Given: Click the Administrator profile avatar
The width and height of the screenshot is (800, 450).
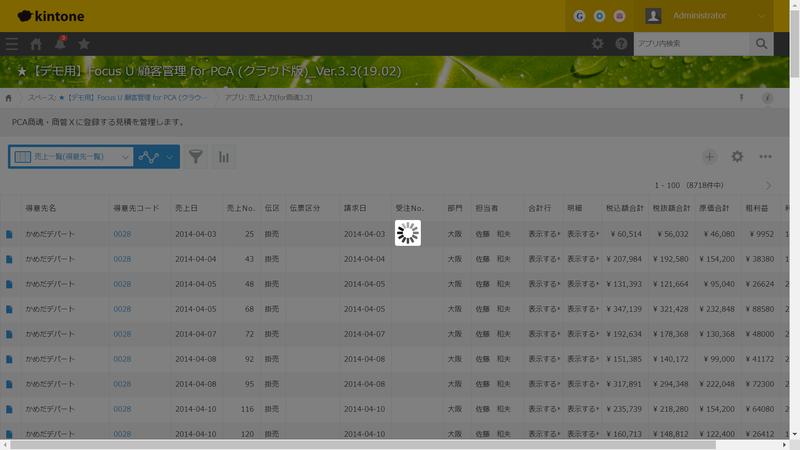Looking at the screenshot, I should [x=653, y=16].
